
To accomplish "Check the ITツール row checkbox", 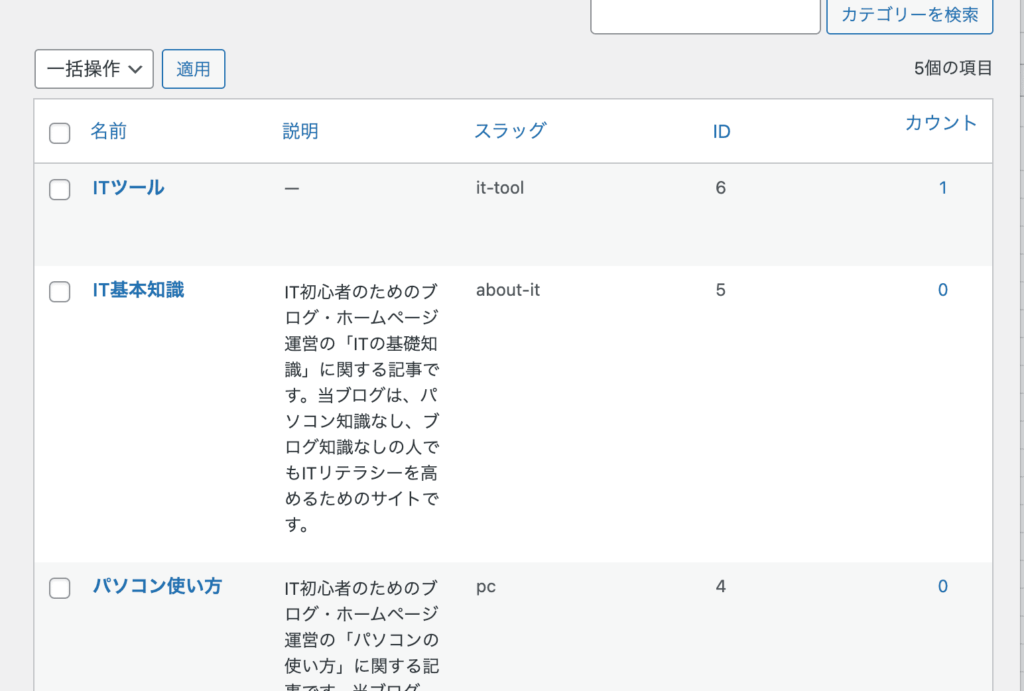I will pyautogui.click(x=59, y=189).
